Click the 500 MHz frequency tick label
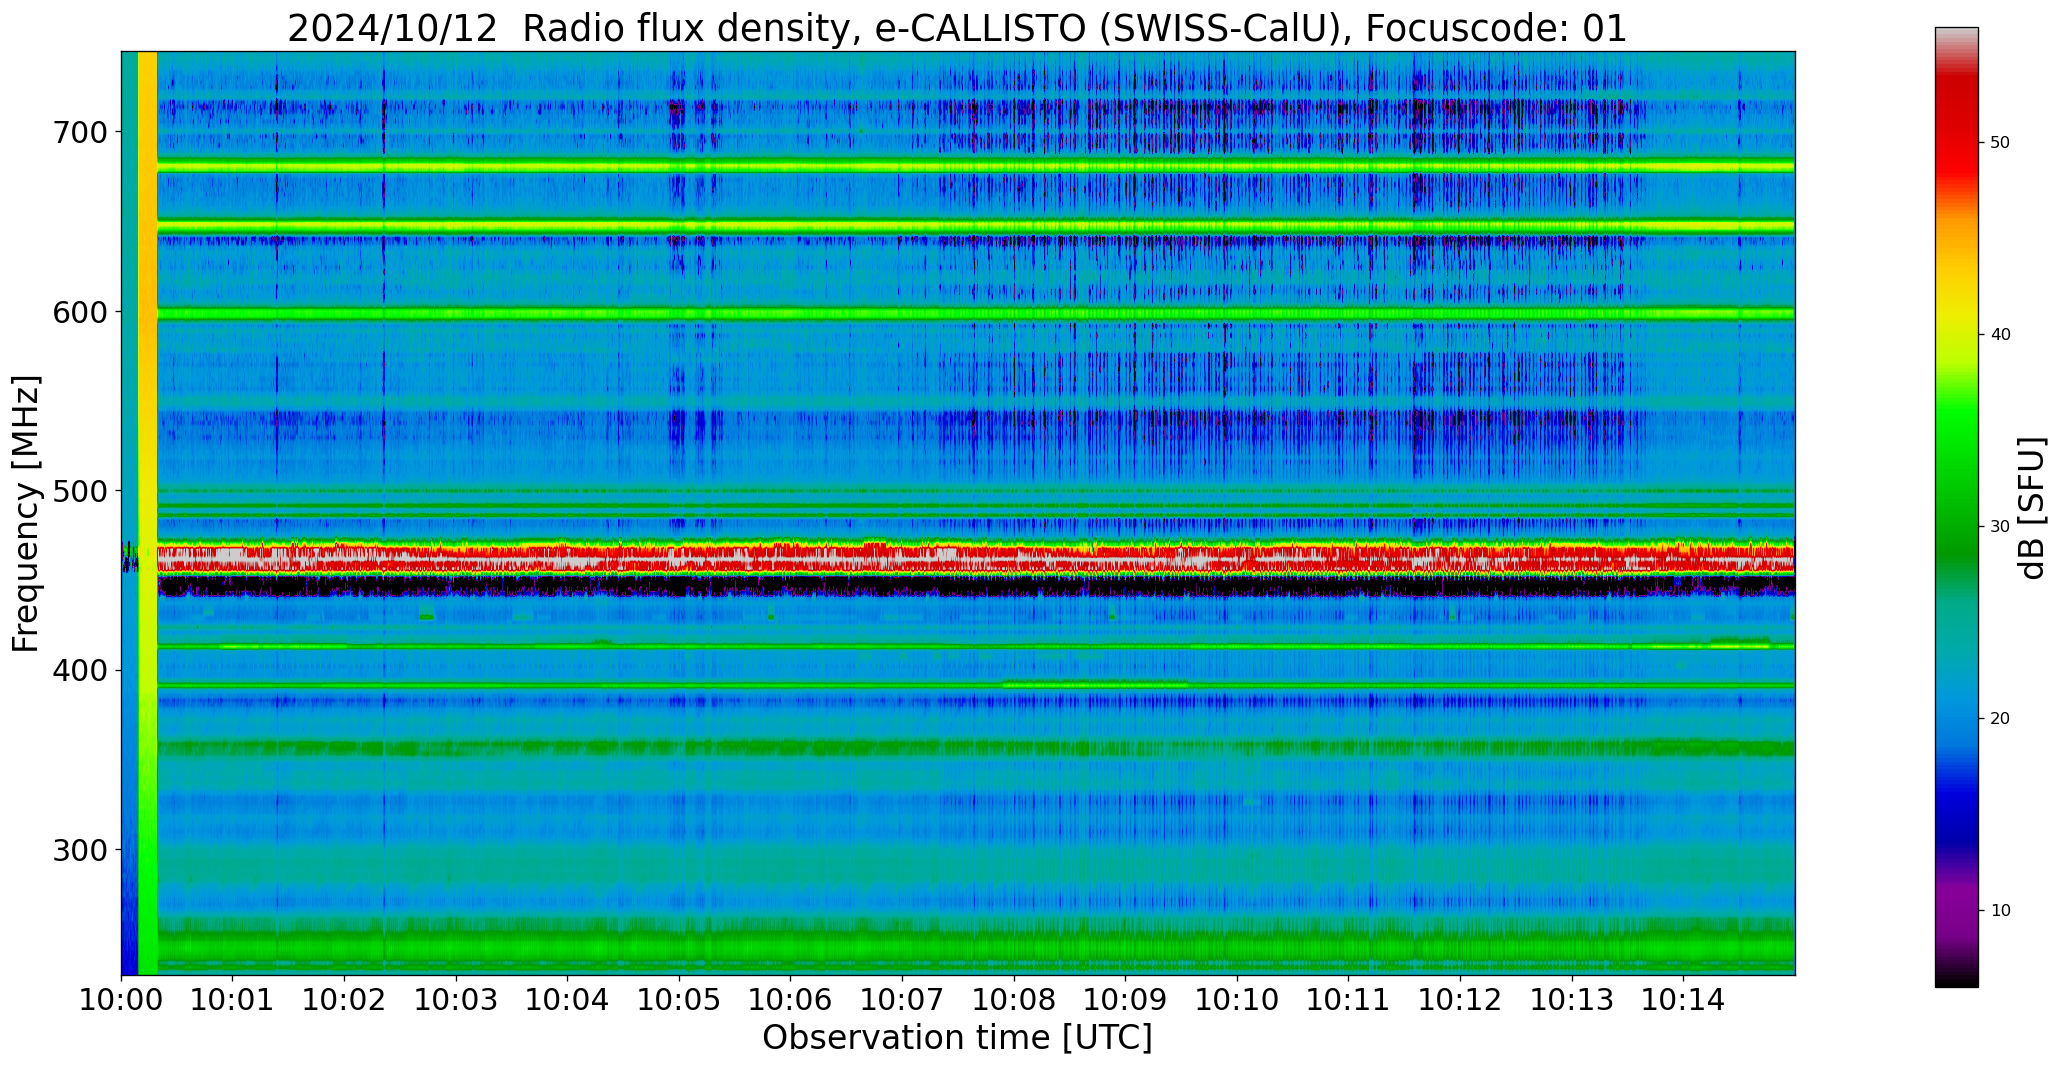 80,491
